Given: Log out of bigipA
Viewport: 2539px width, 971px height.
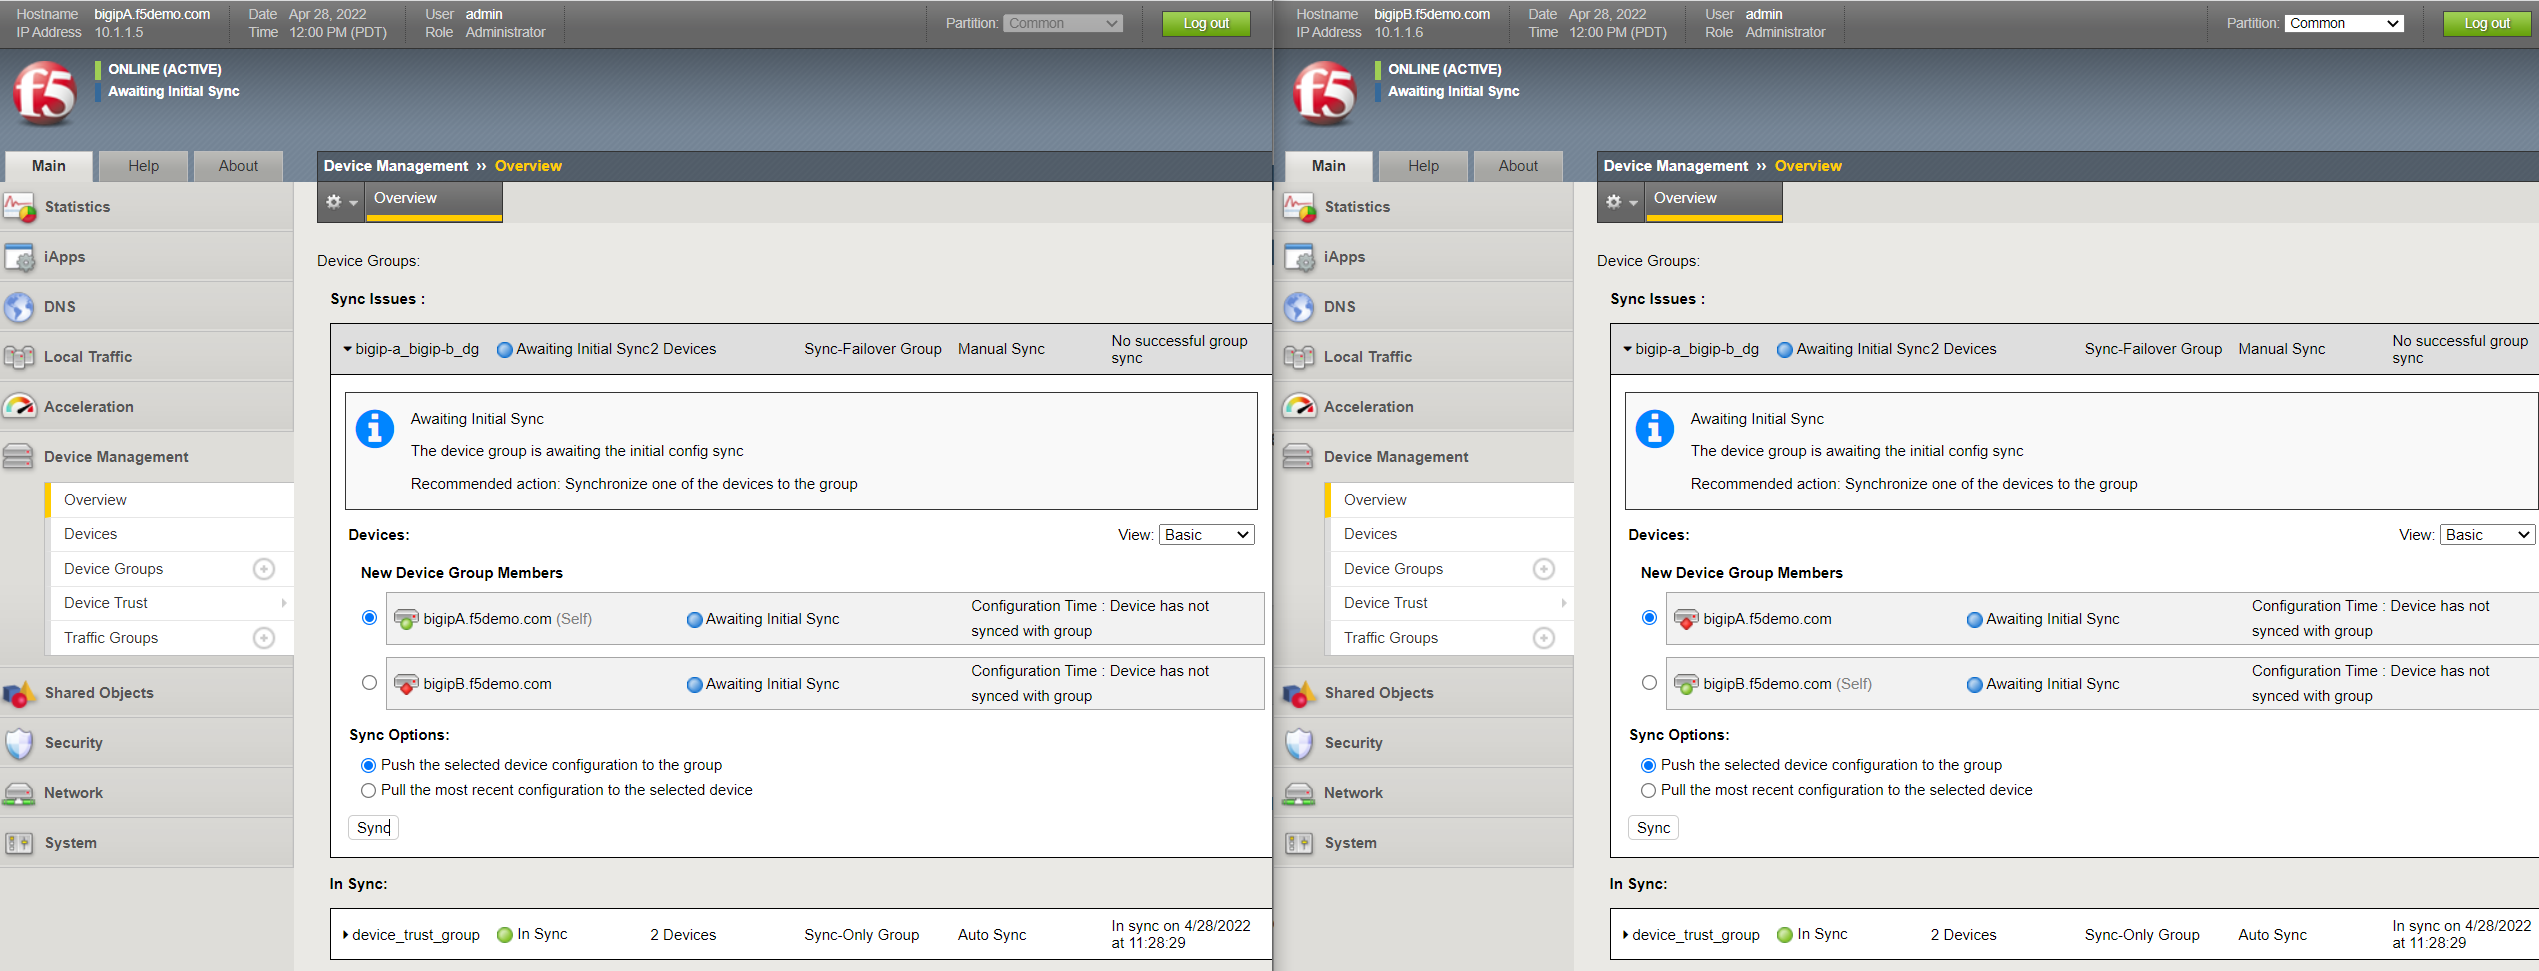Looking at the screenshot, I should [1206, 23].
